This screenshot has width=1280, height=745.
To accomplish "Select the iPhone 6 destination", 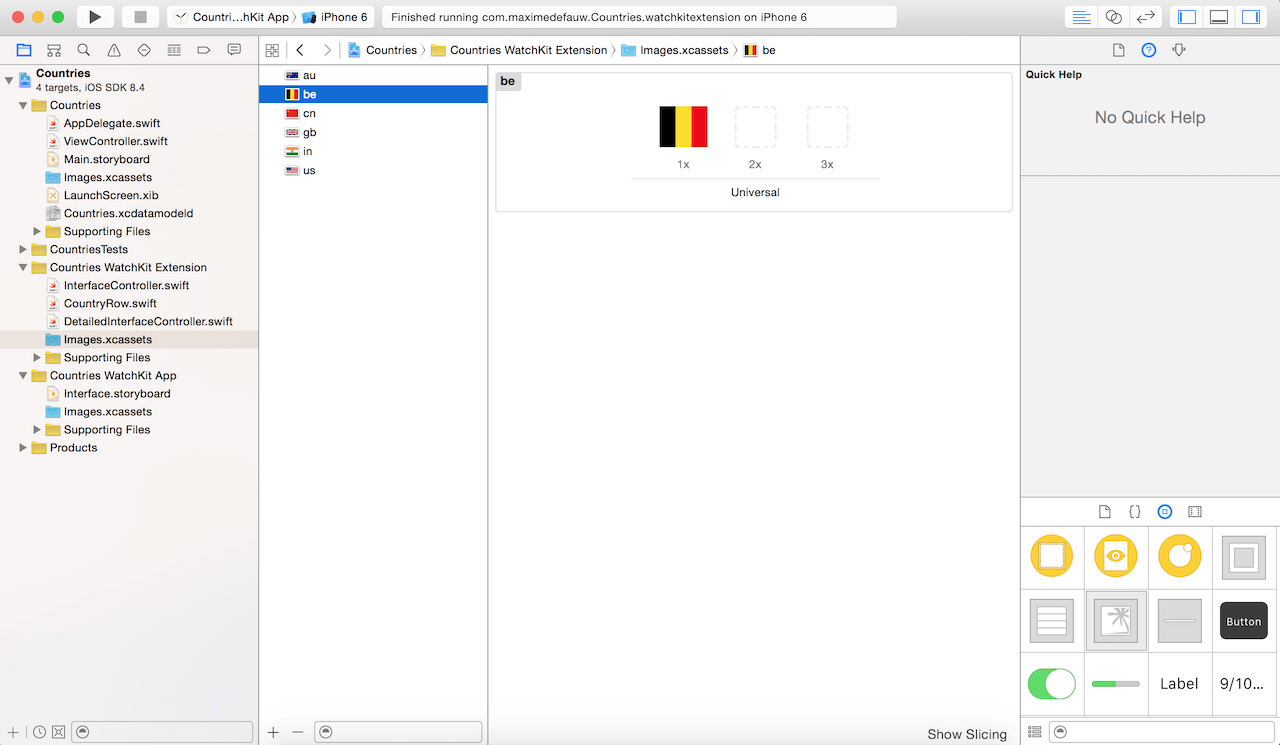I will 337,17.
